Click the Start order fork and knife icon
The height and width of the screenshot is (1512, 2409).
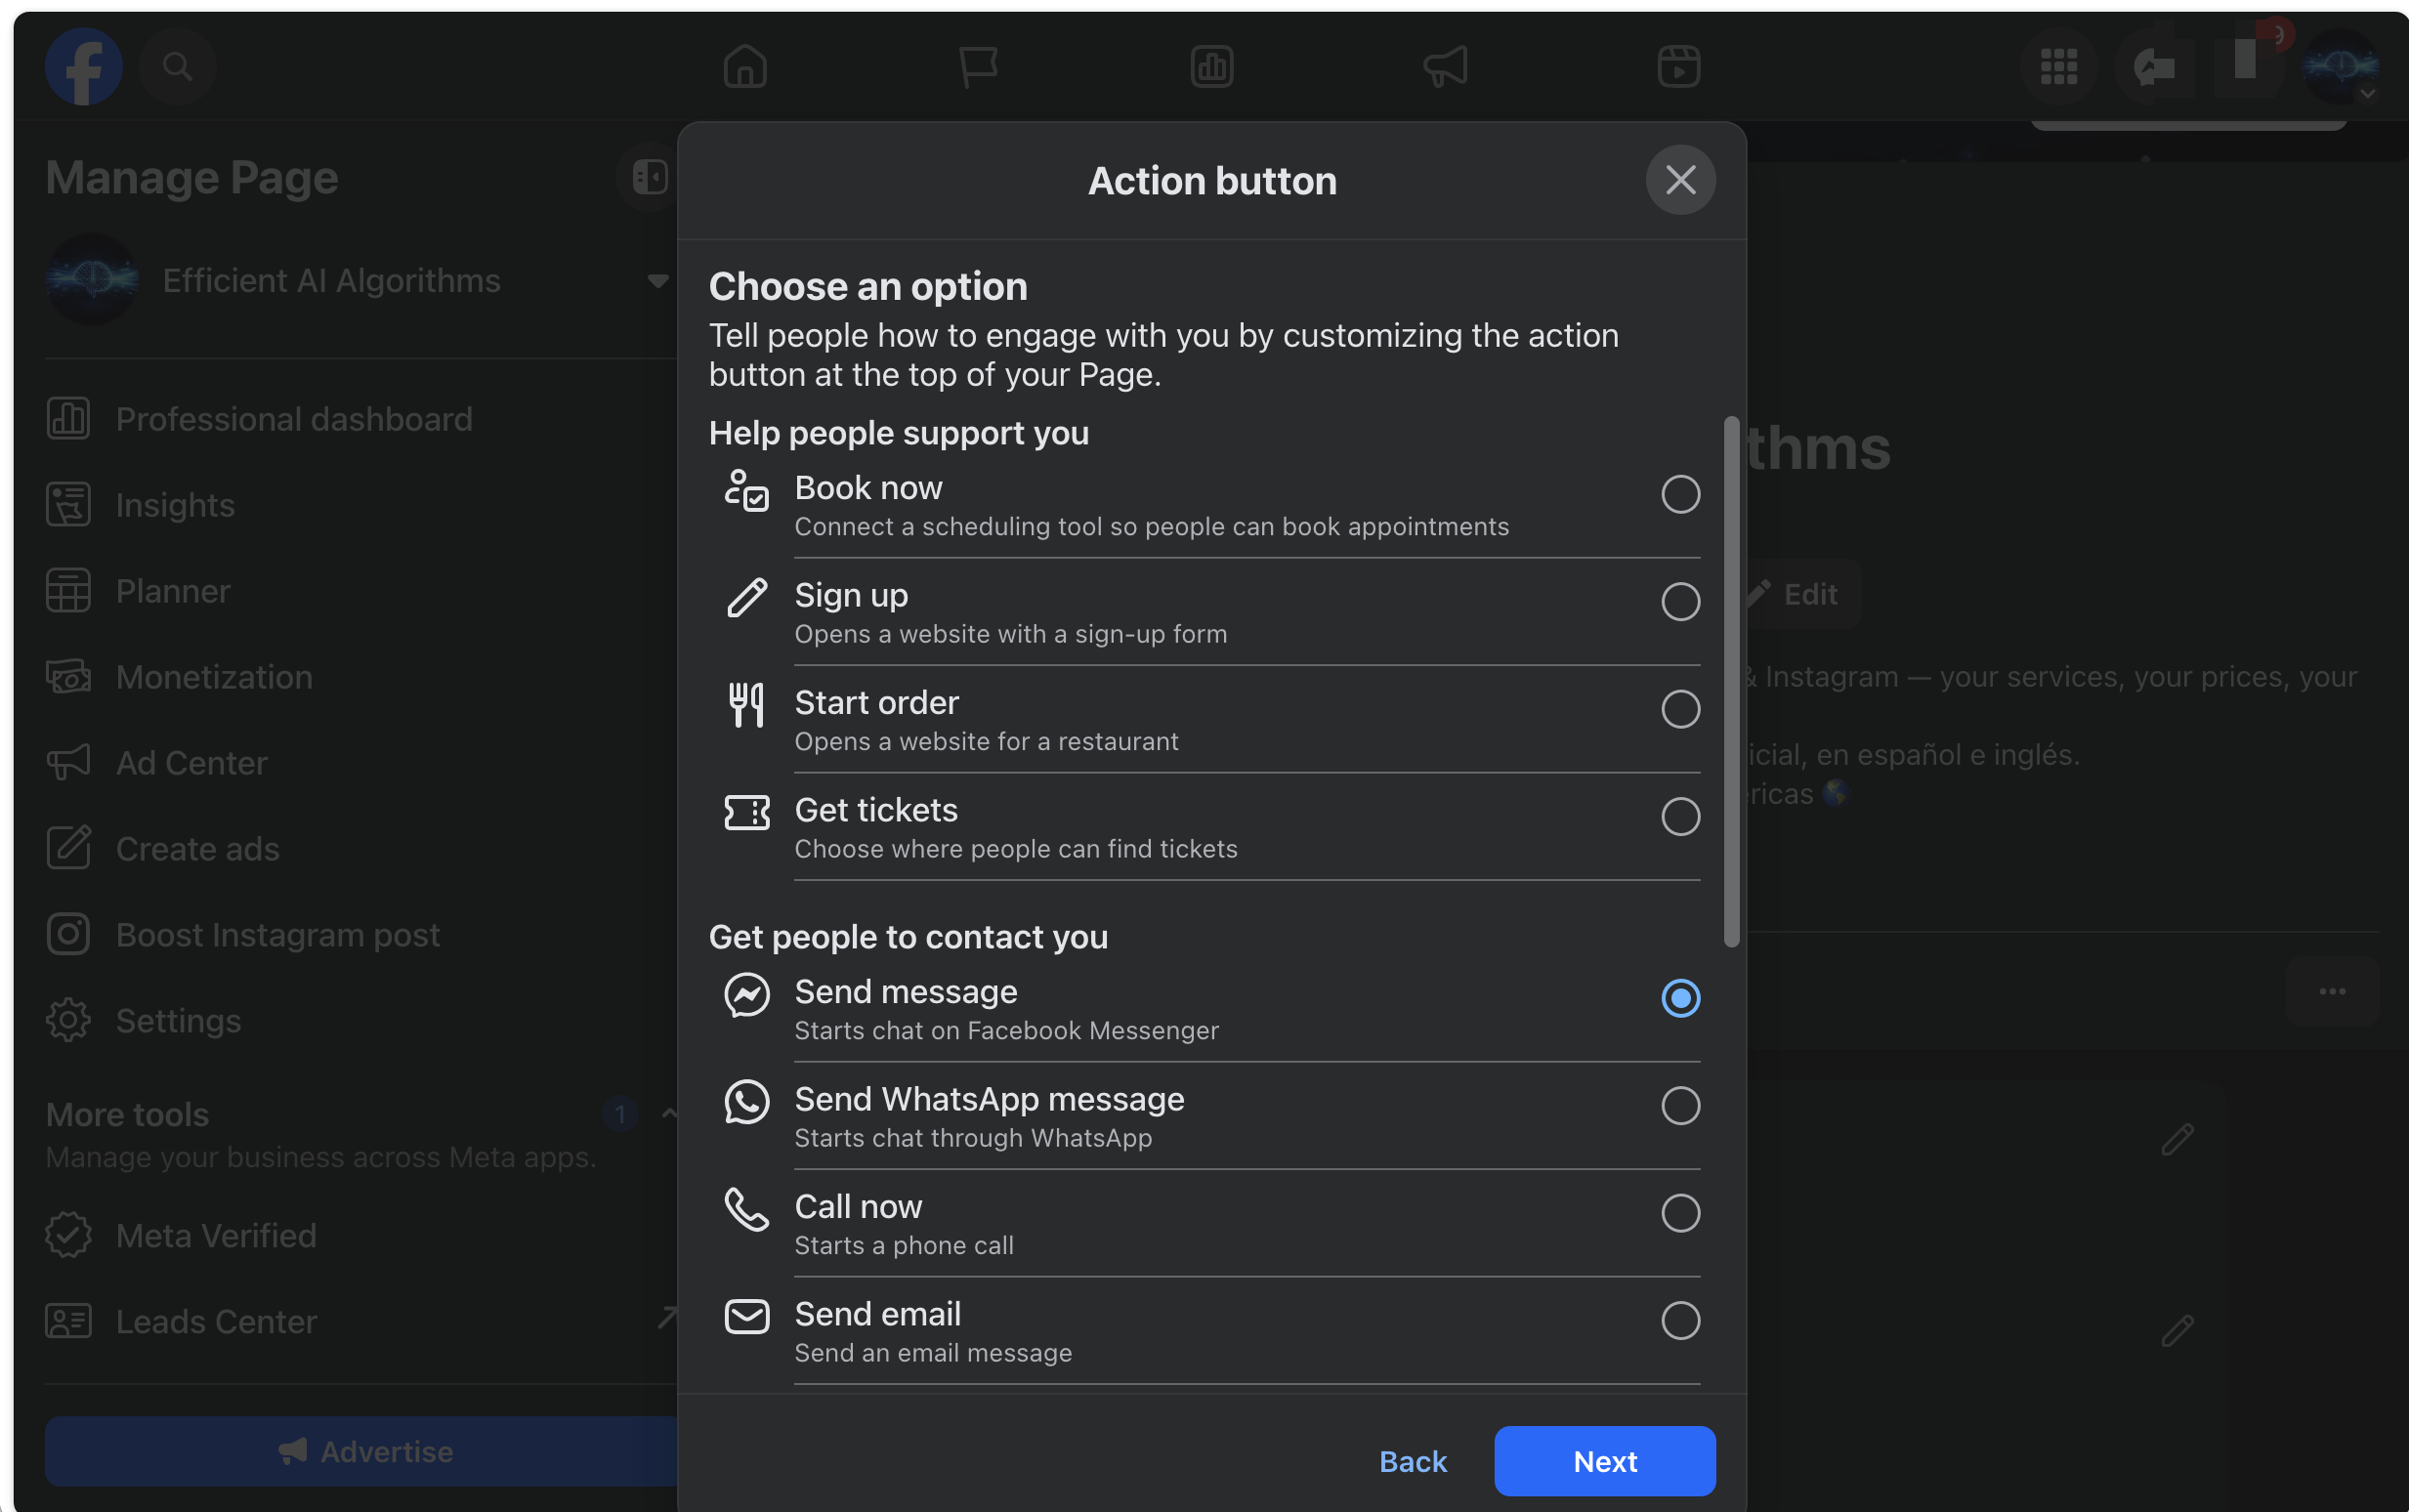pyautogui.click(x=747, y=705)
